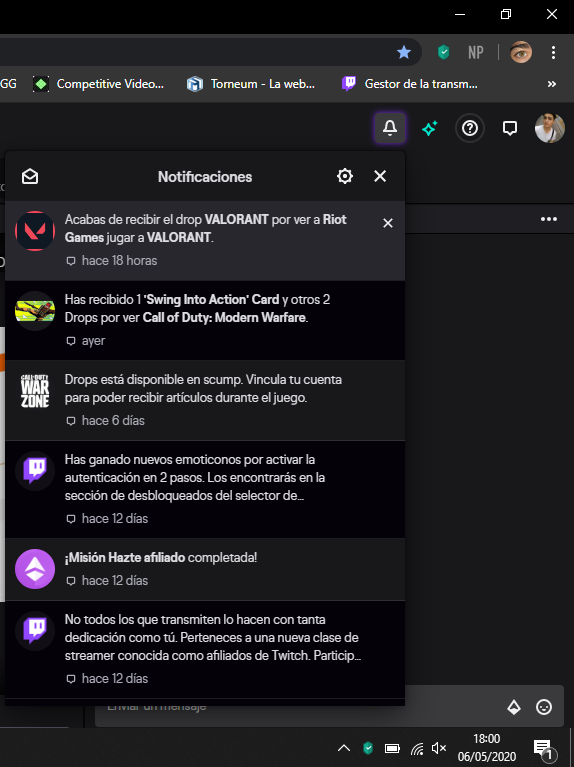Open the nuevos emoticonos 2 pasos notification
The image size is (574, 767).
pos(205,489)
